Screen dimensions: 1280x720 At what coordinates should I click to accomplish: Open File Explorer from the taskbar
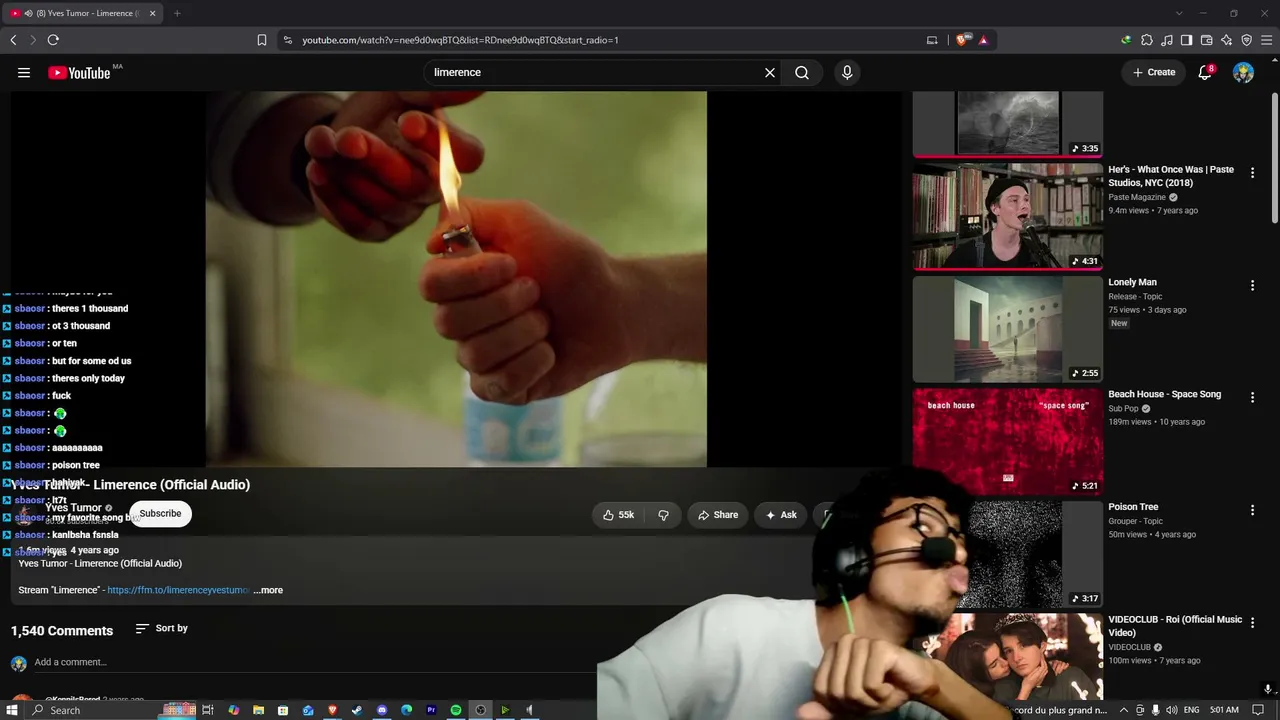point(258,710)
